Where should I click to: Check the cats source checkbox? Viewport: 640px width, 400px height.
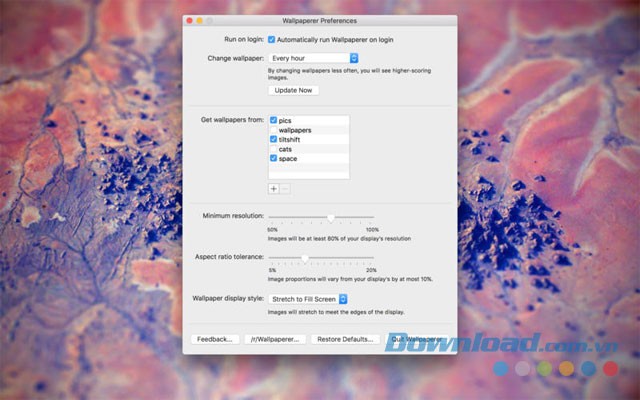[274, 149]
